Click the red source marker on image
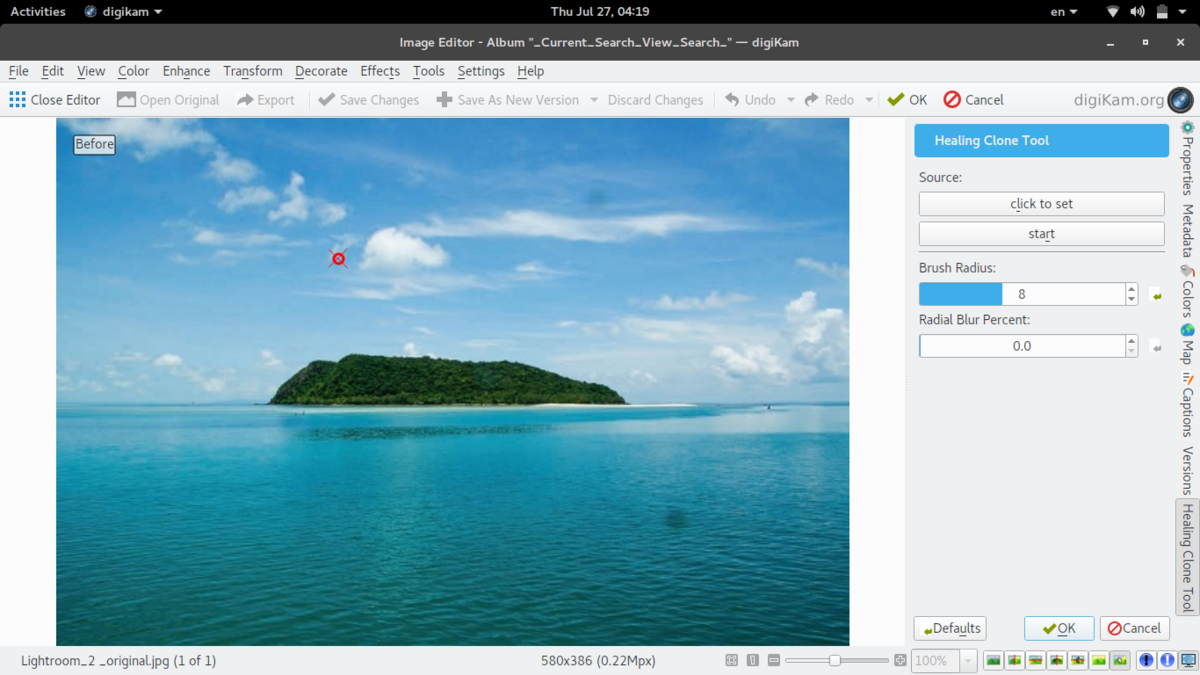Viewport: 1200px width, 675px height. 339,259
